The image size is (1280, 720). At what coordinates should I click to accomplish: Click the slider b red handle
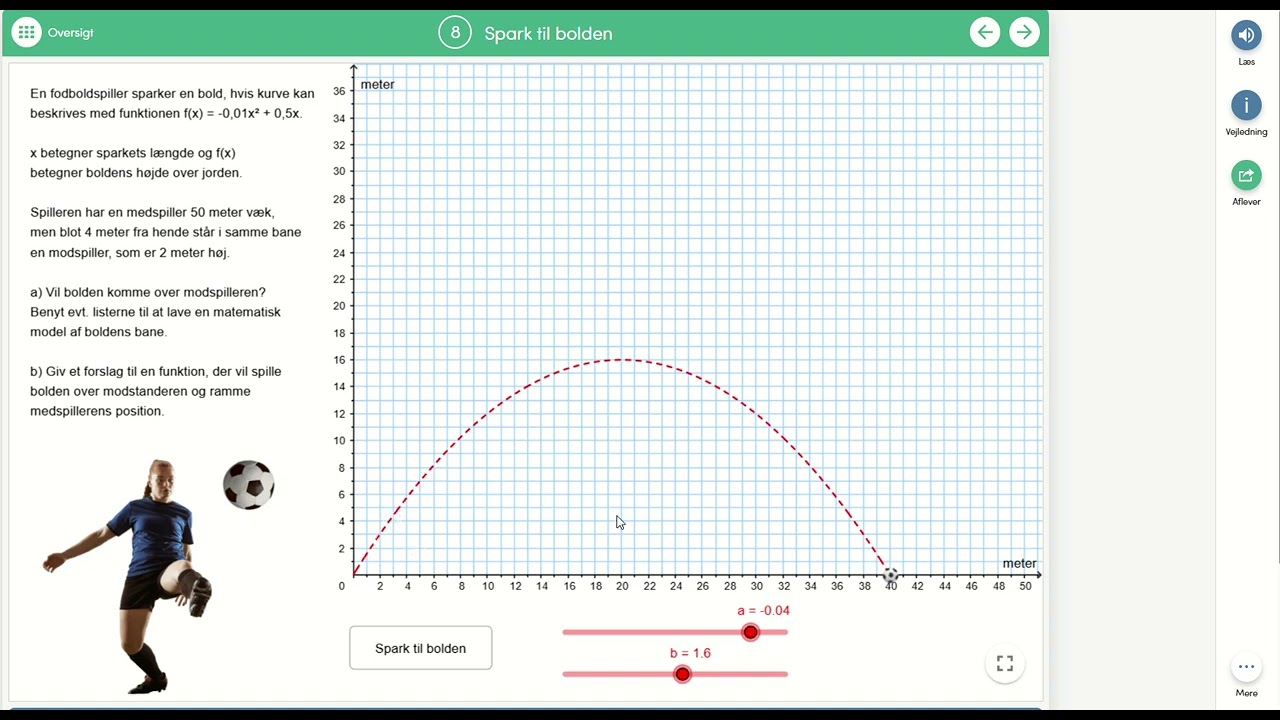pyautogui.click(x=682, y=674)
